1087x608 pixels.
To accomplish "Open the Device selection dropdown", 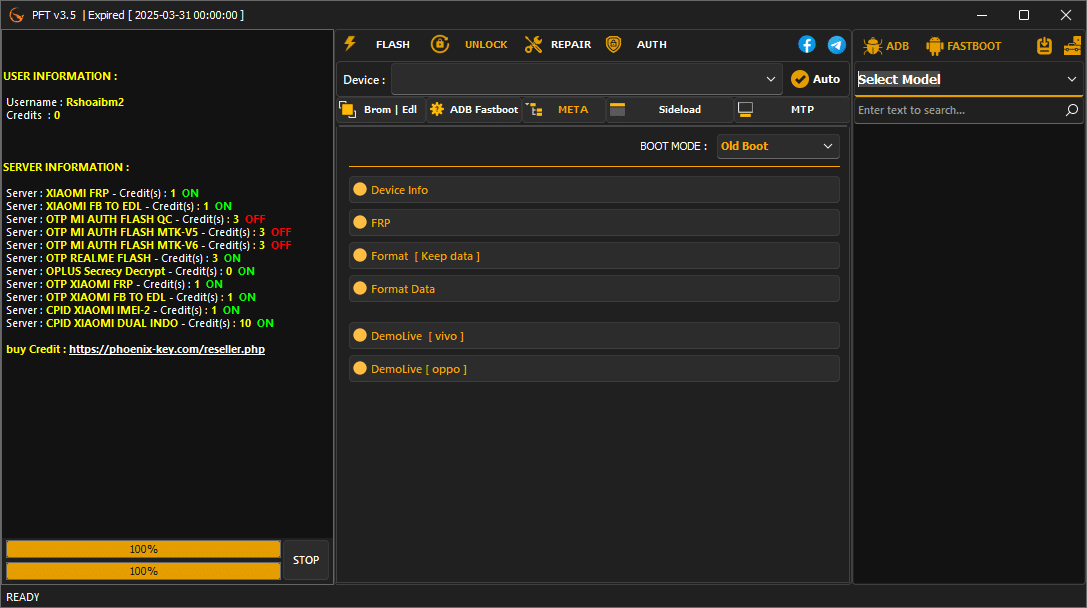I will pyautogui.click(x=585, y=78).
